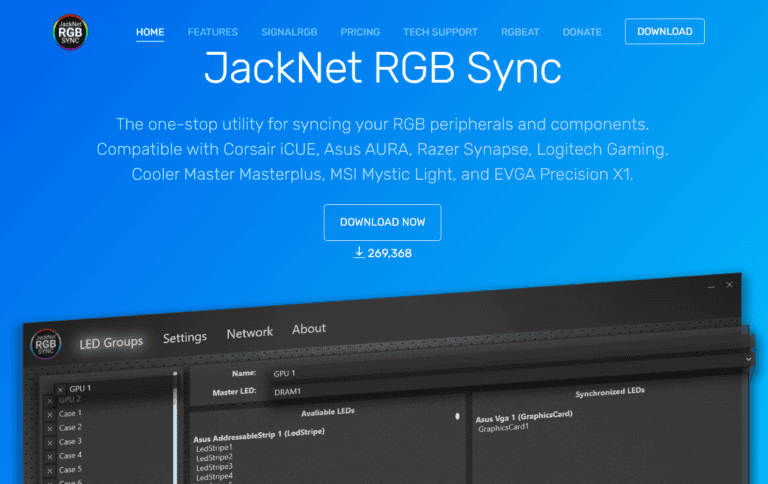Select Asus AddressableStrip 1 (LedStripe) entry

(259, 435)
